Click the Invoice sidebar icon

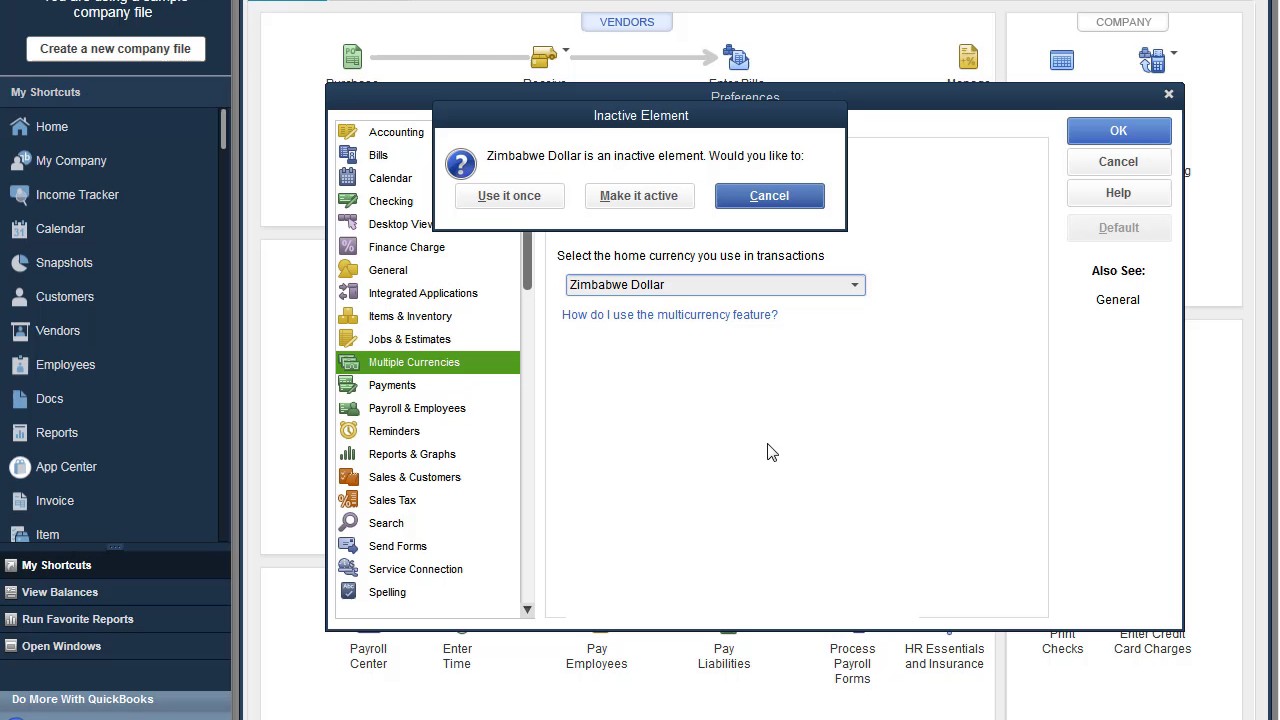20,501
